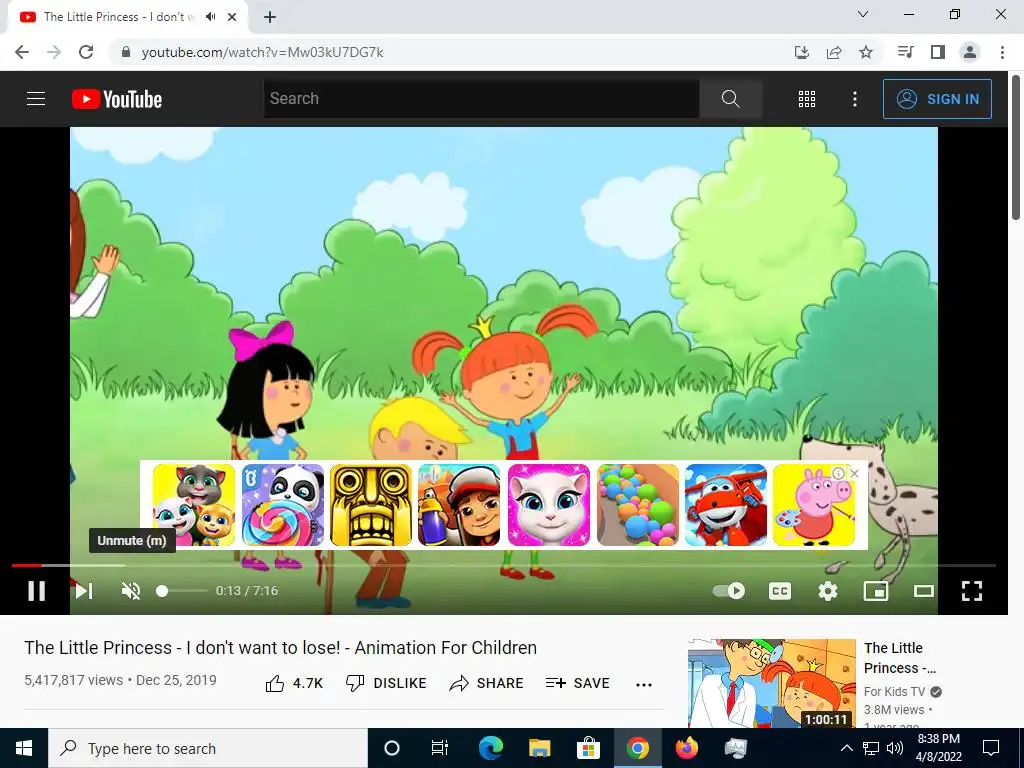Viewport: 1024px width, 768px height.
Task: Adjust the volume slider
Action: tap(182, 590)
